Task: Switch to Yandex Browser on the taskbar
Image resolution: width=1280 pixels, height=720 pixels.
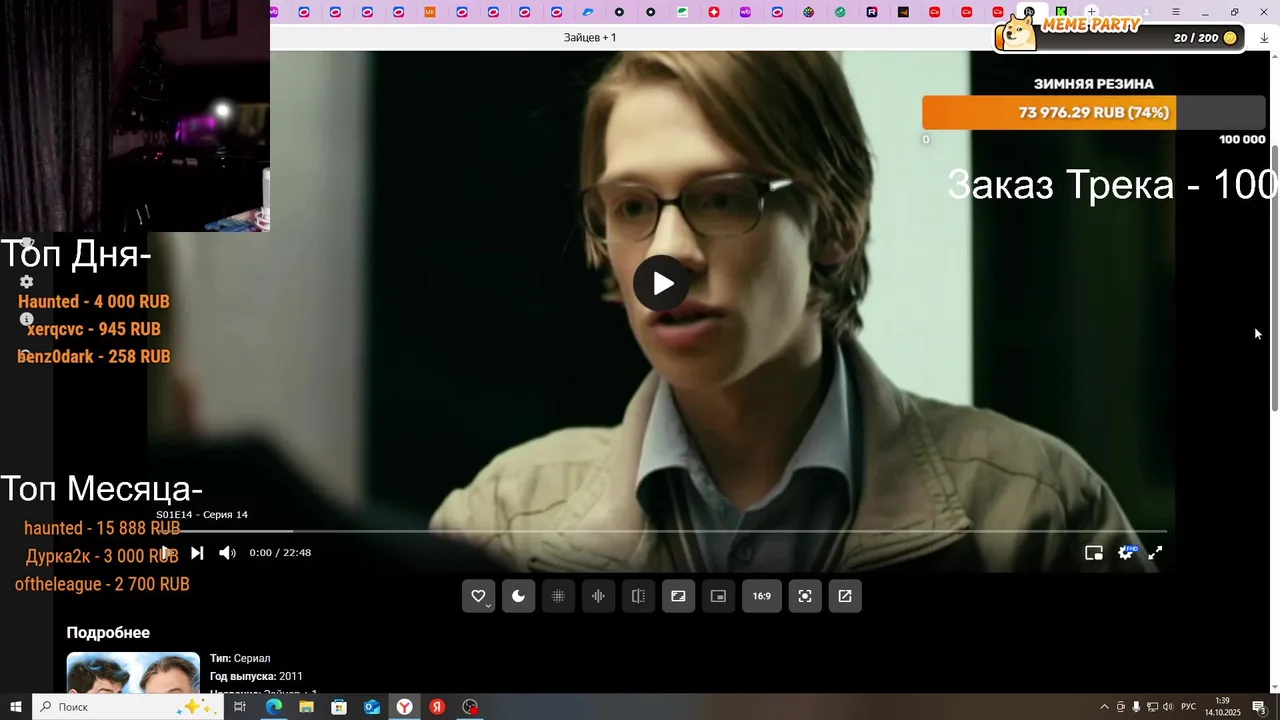Action: (404, 707)
